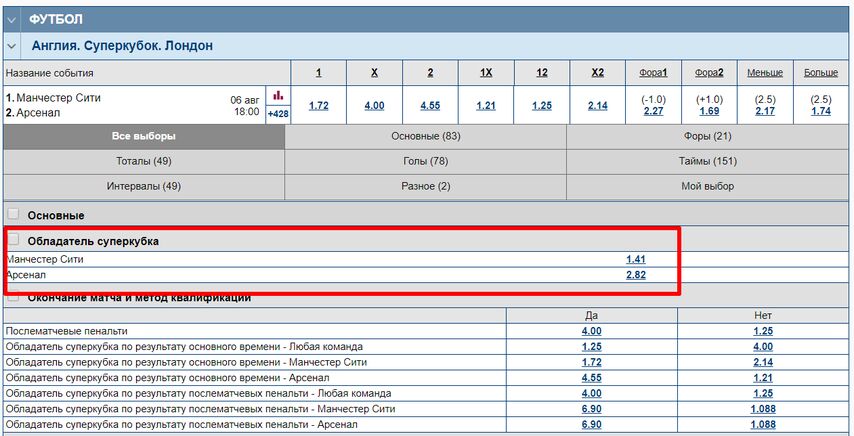Click team name Арсенал in event row

tap(38, 113)
